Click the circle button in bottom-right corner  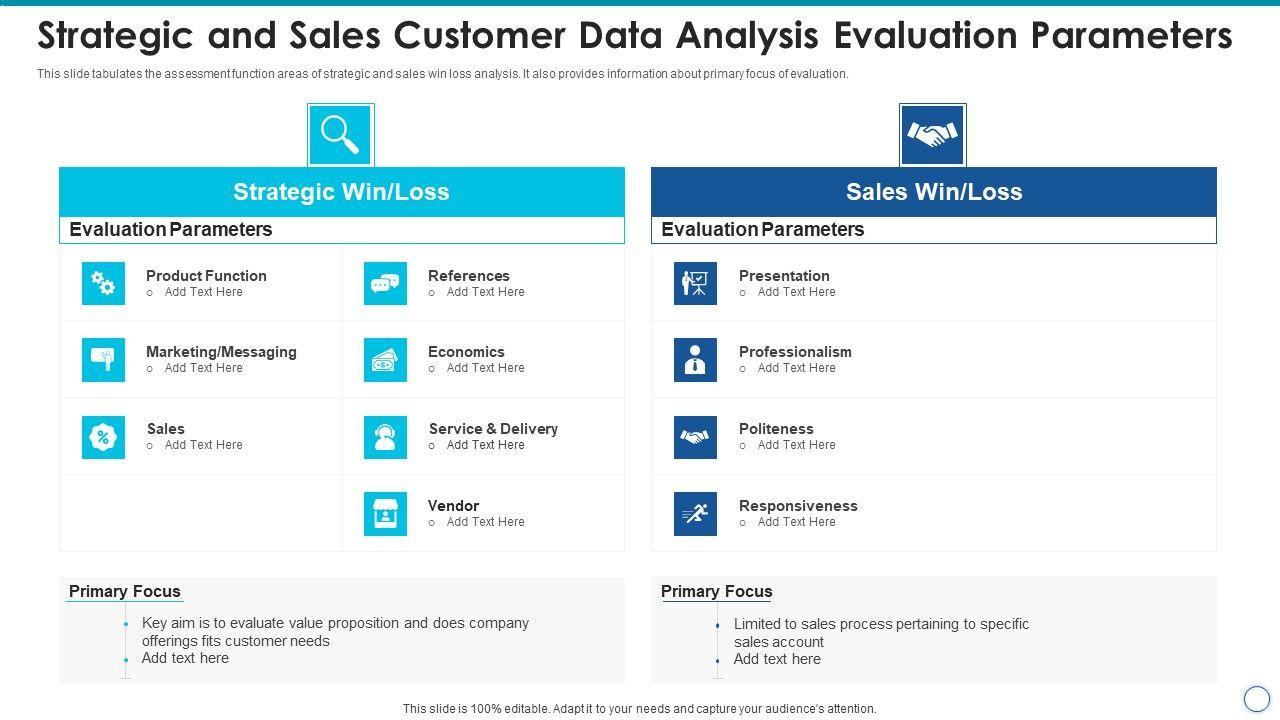(1256, 698)
